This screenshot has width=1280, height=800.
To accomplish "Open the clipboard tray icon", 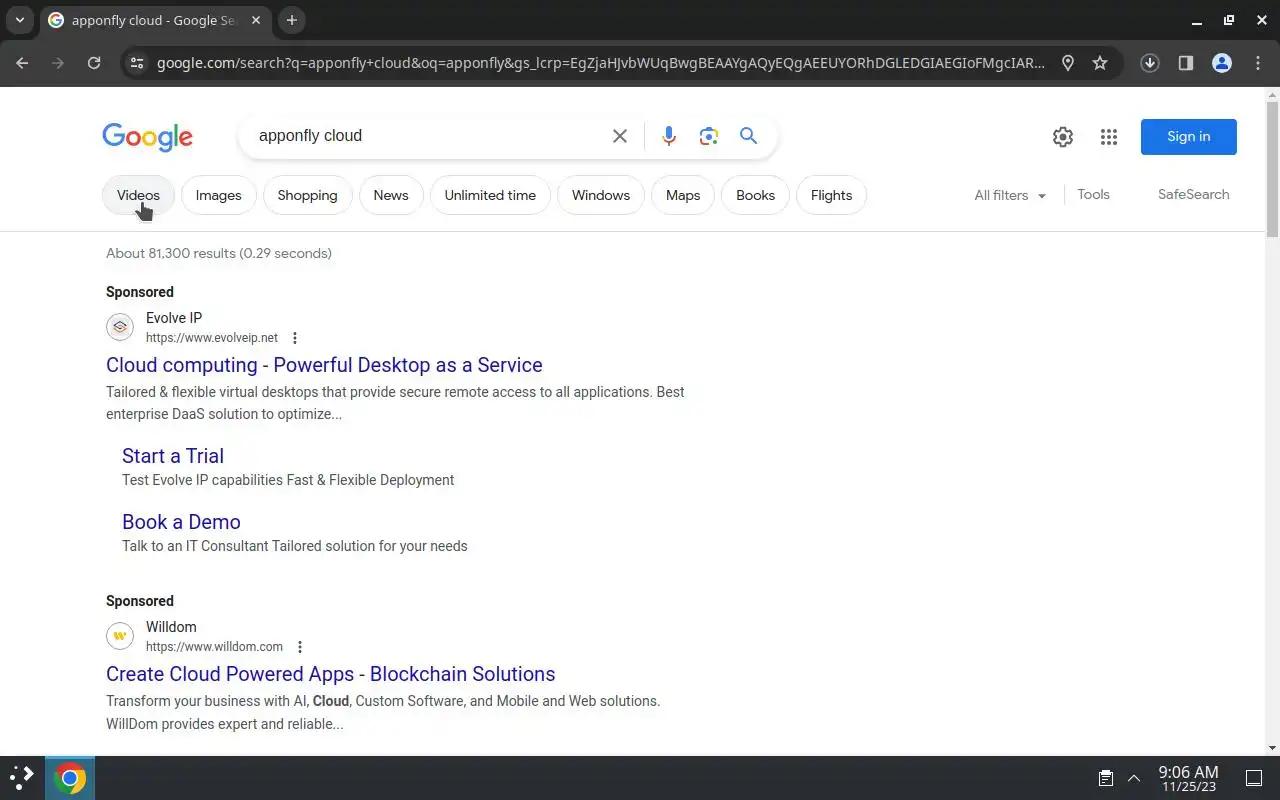I will 1106,778.
